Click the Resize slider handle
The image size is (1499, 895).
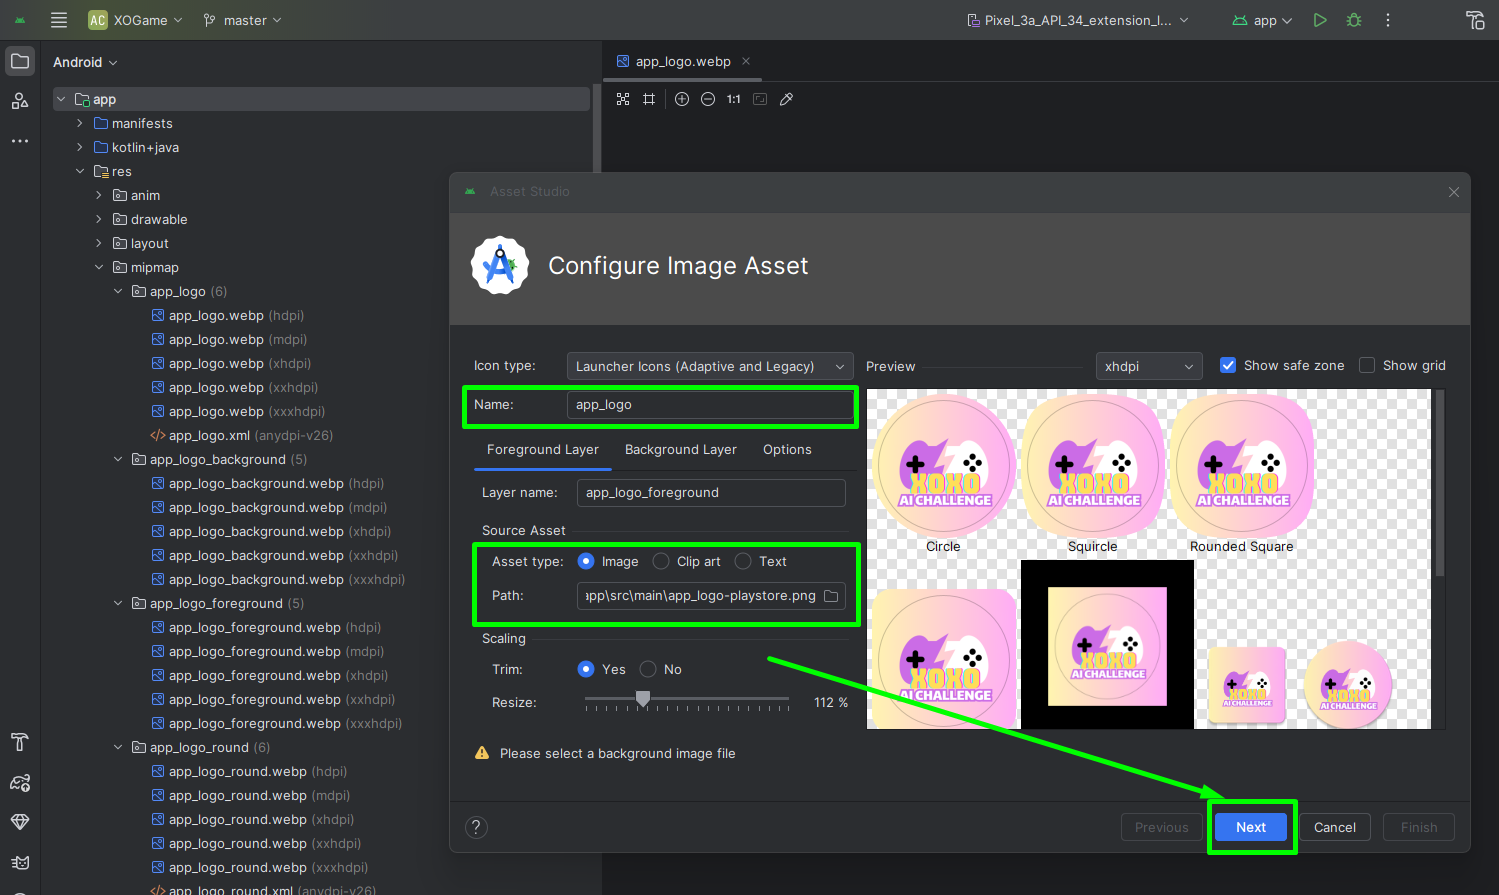point(643,698)
